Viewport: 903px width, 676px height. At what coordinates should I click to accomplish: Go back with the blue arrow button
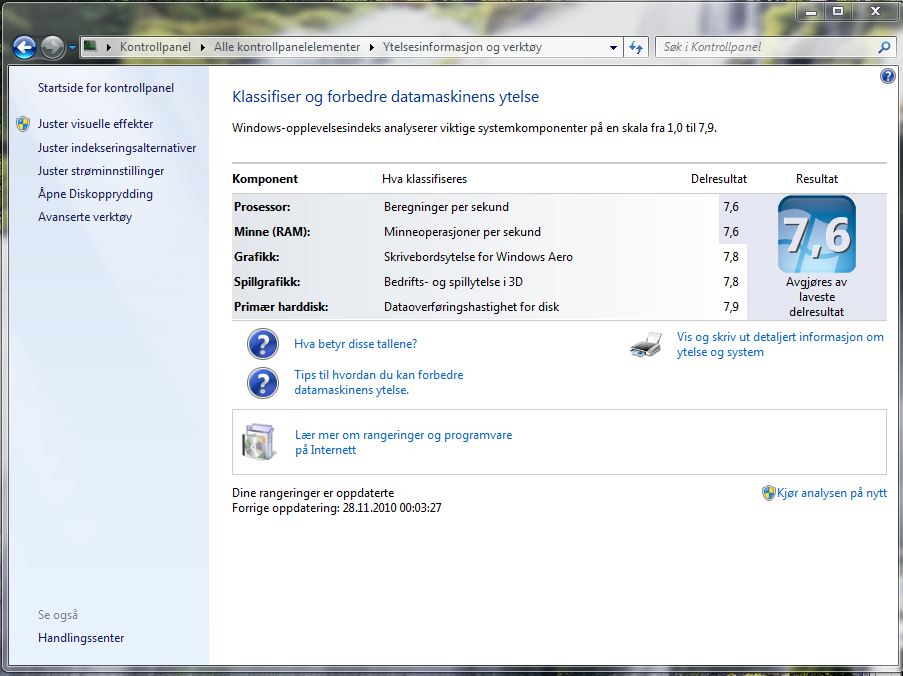pos(24,48)
